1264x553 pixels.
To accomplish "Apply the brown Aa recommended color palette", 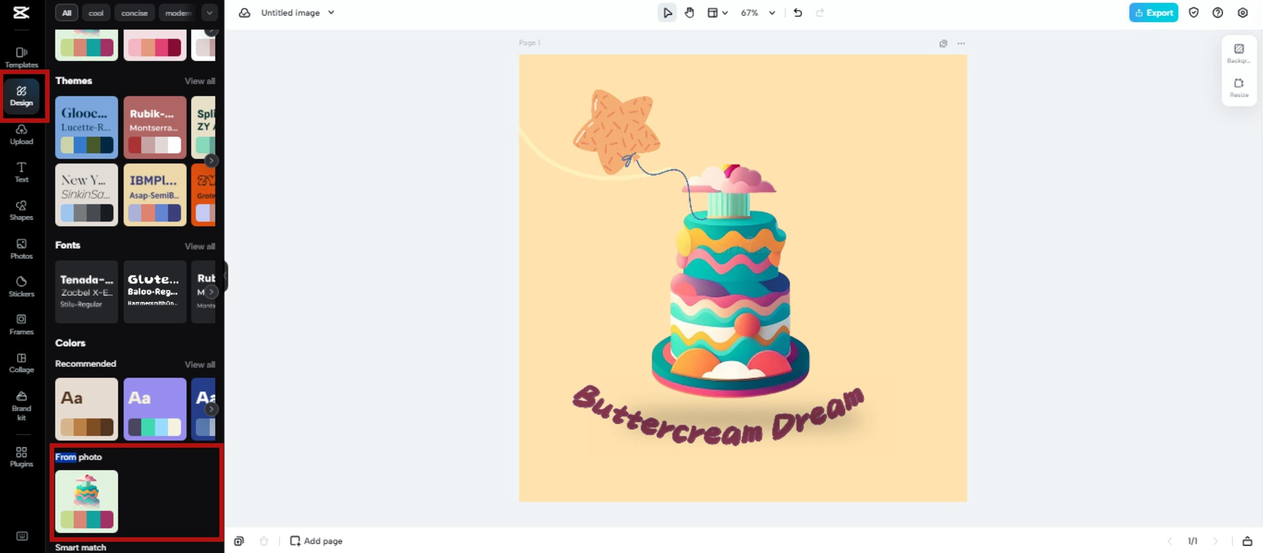I will pos(87,409).
